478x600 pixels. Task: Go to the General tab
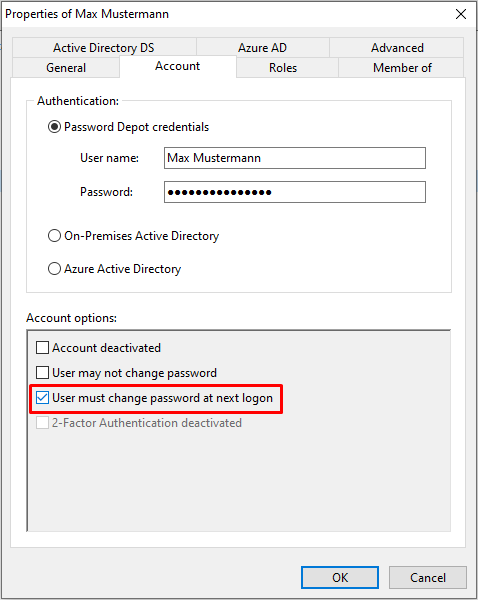66,68
